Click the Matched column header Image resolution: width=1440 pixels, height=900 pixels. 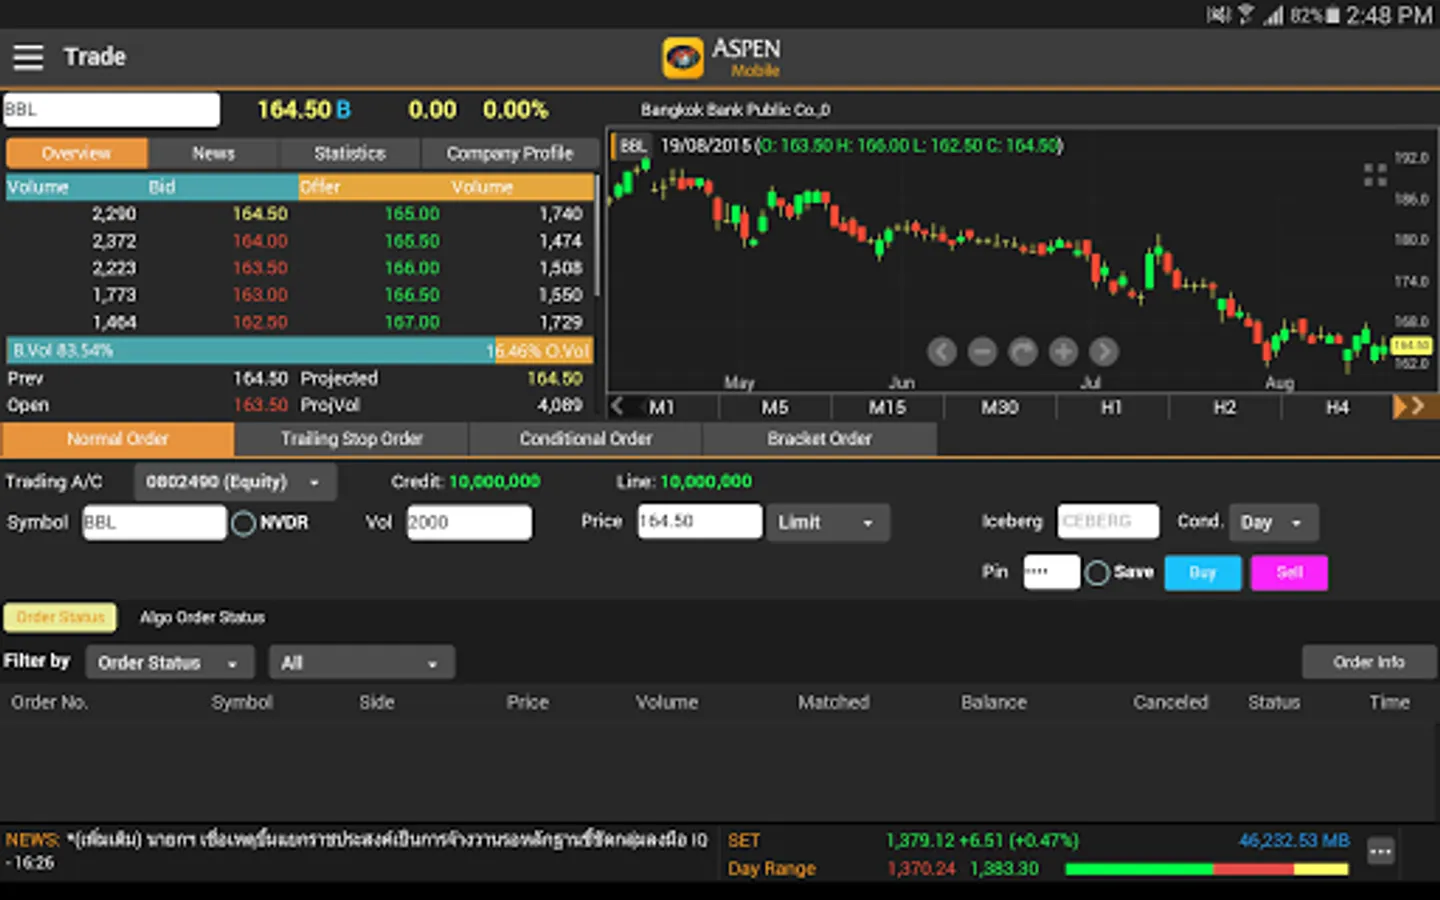(x=833, y=703)
